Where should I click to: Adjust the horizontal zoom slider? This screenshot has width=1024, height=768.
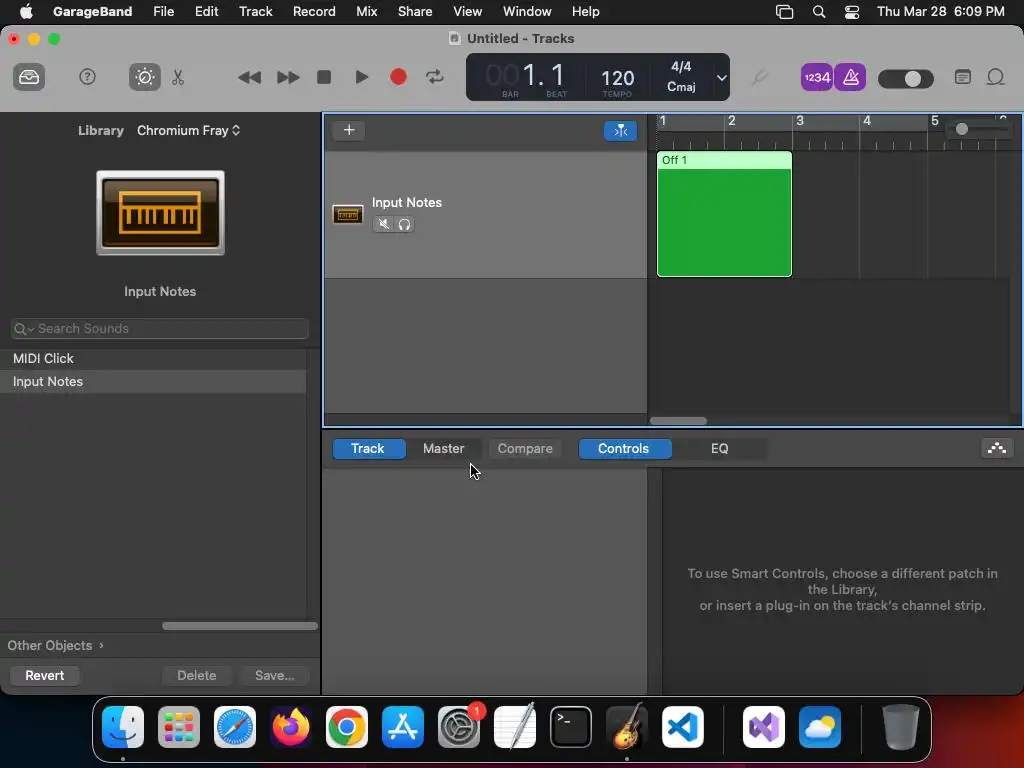pos(978,129)
